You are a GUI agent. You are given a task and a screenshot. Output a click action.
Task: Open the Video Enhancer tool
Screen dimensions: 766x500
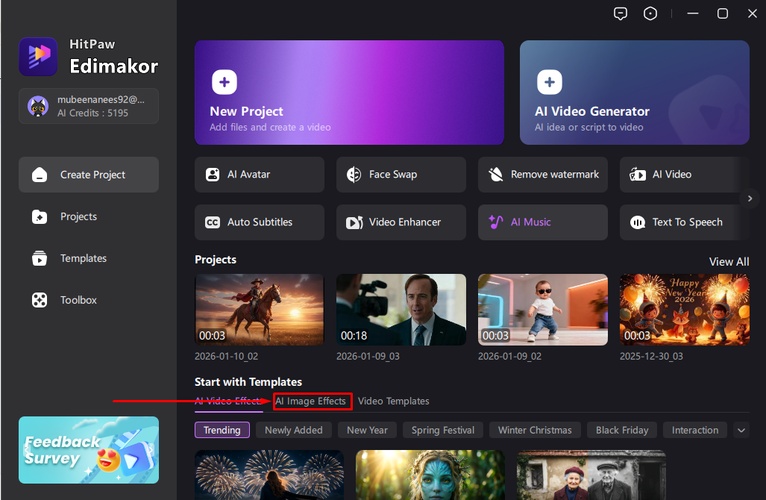point(400,222)
